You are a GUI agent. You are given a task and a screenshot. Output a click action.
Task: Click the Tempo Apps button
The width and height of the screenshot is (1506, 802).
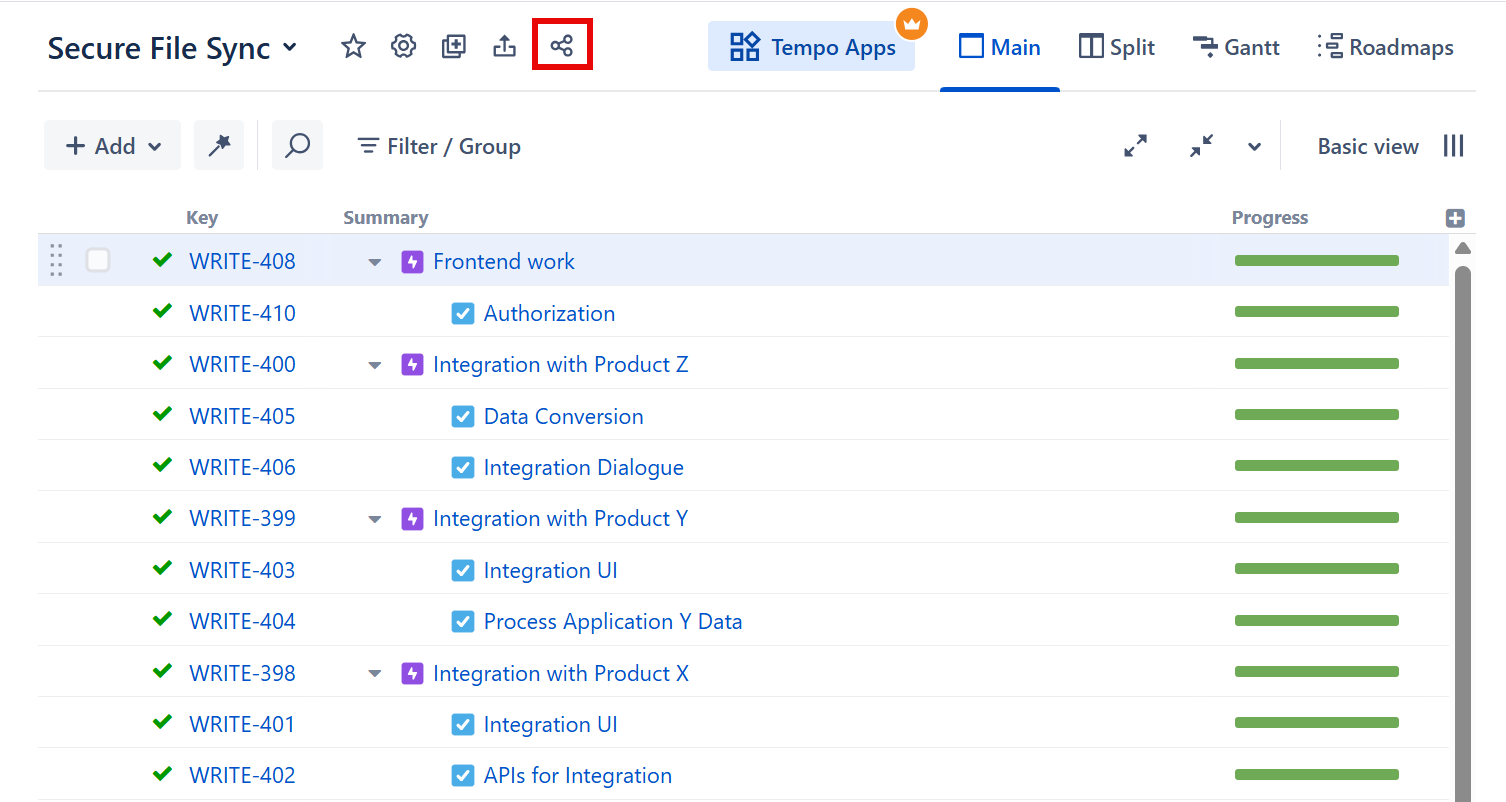point(811,47)
